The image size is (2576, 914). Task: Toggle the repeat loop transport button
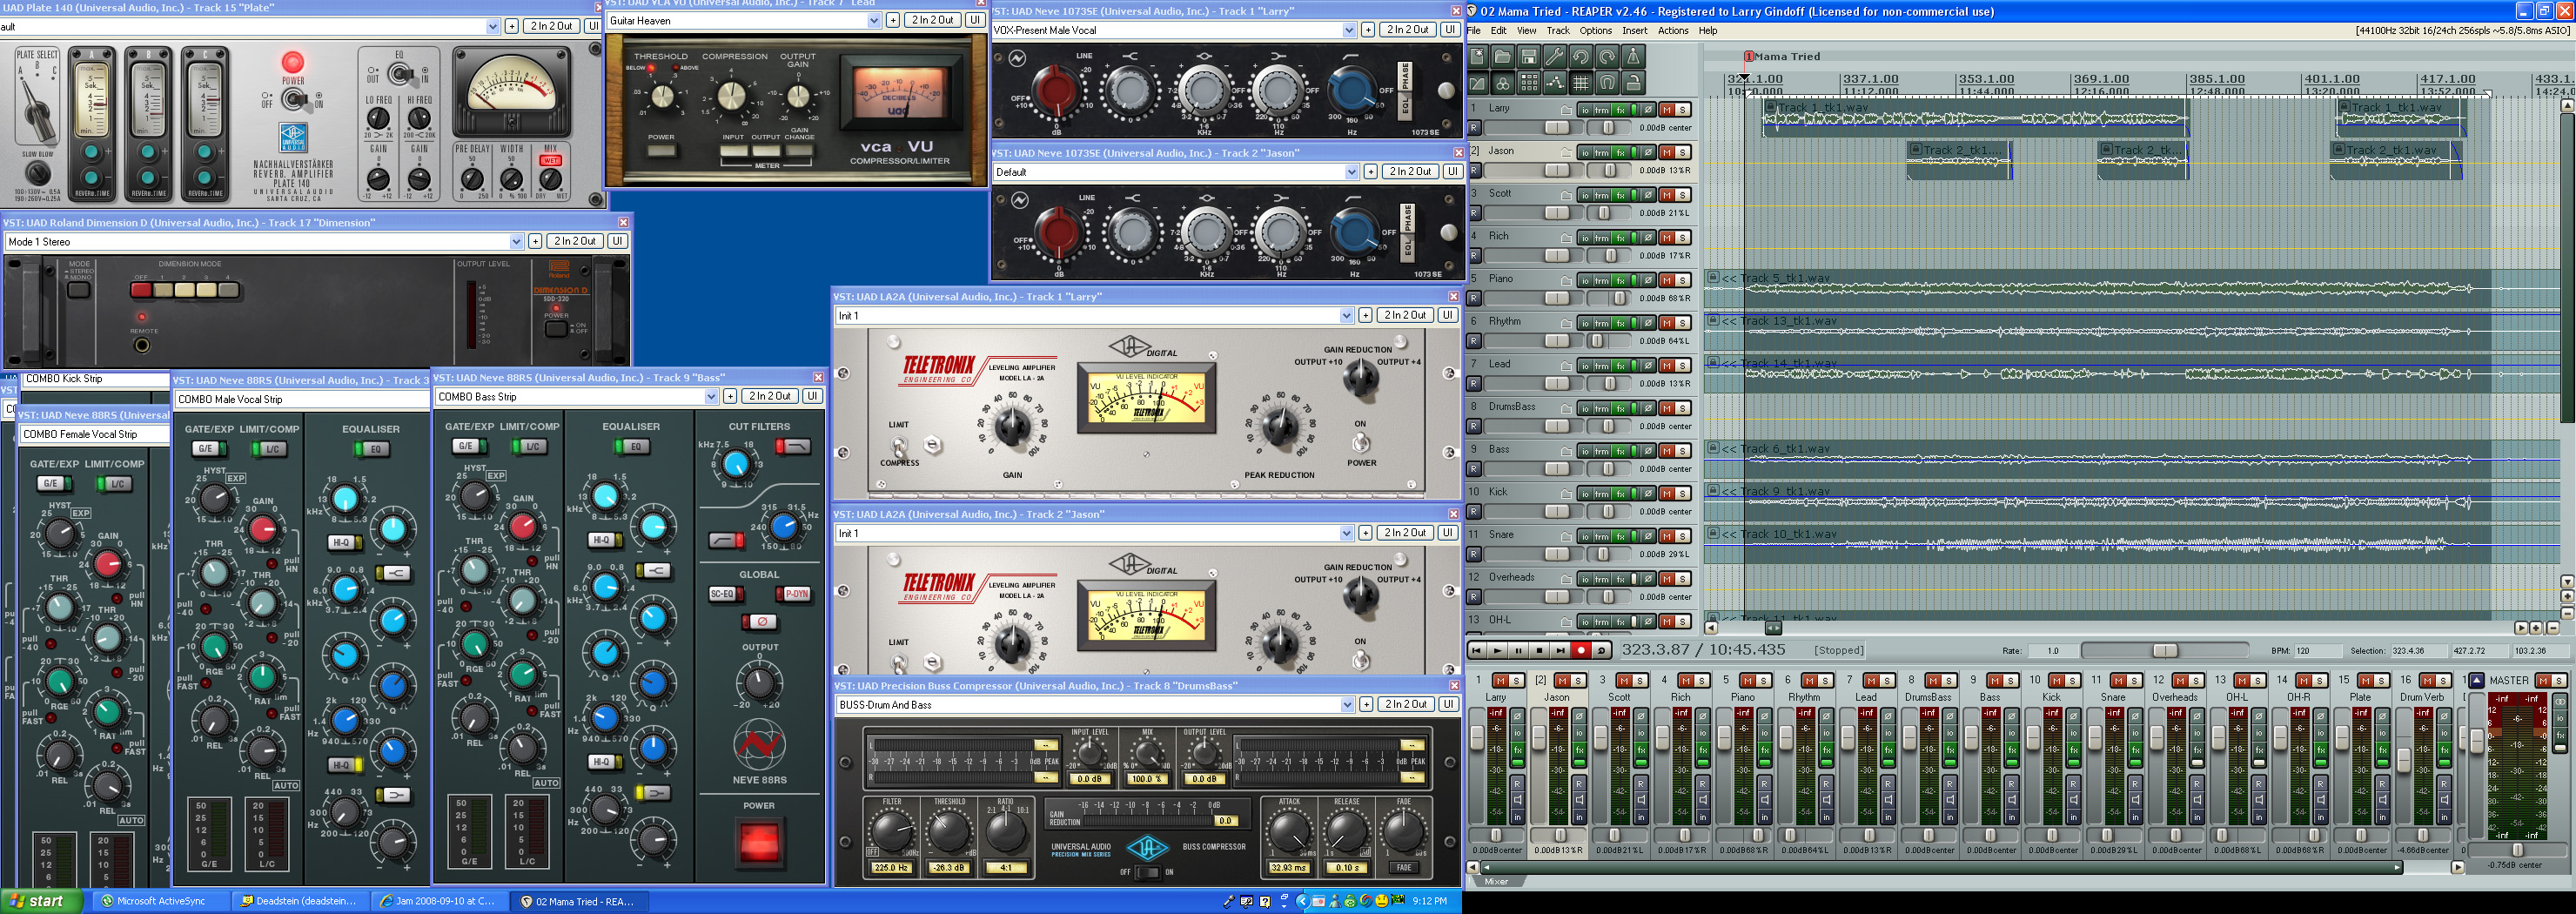1601,650
